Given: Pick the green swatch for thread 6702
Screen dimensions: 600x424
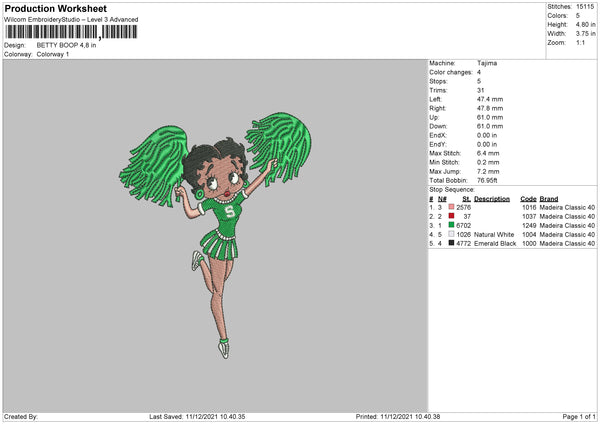Looking at the screenshot, I should [452, 225].
